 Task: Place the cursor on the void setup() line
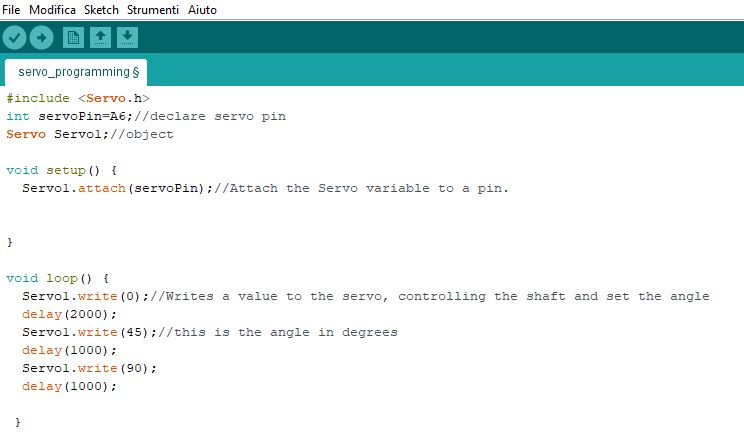click(61, 170)
